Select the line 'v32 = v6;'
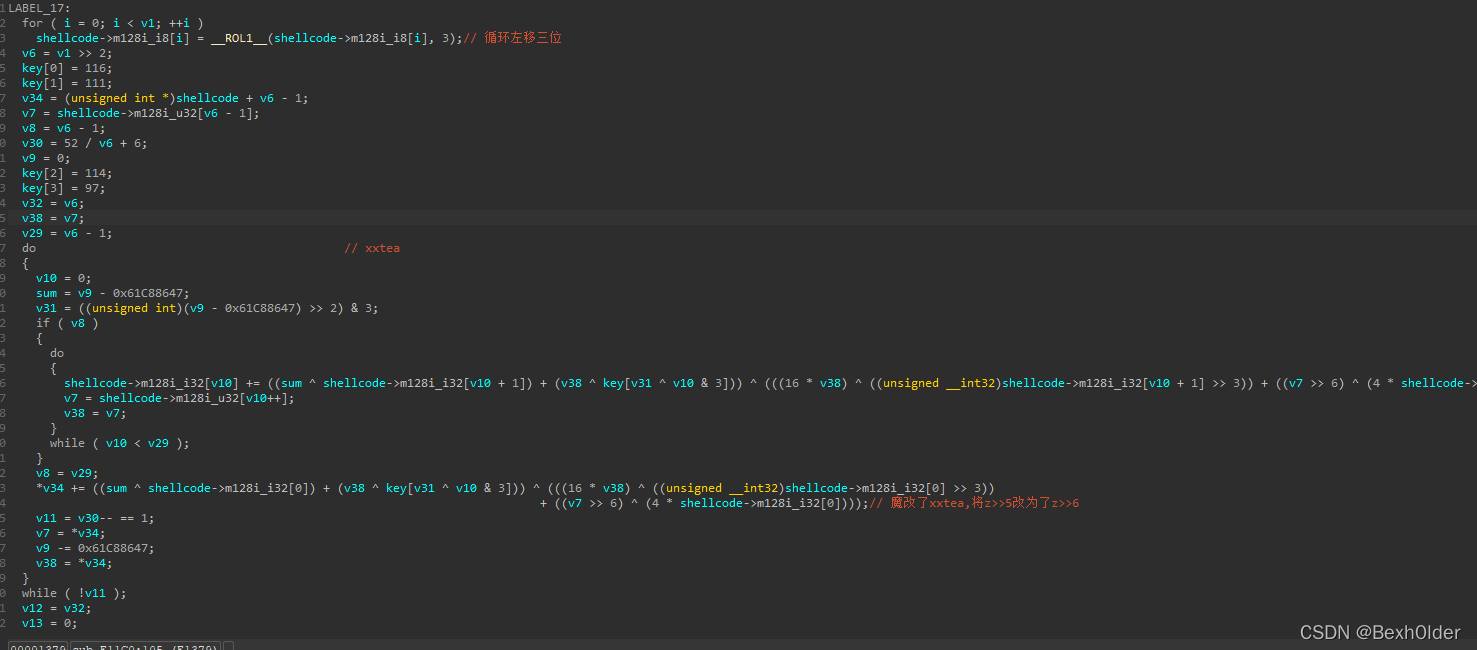The width and height of the screenshot is (1477, 650). coord(53,203)
